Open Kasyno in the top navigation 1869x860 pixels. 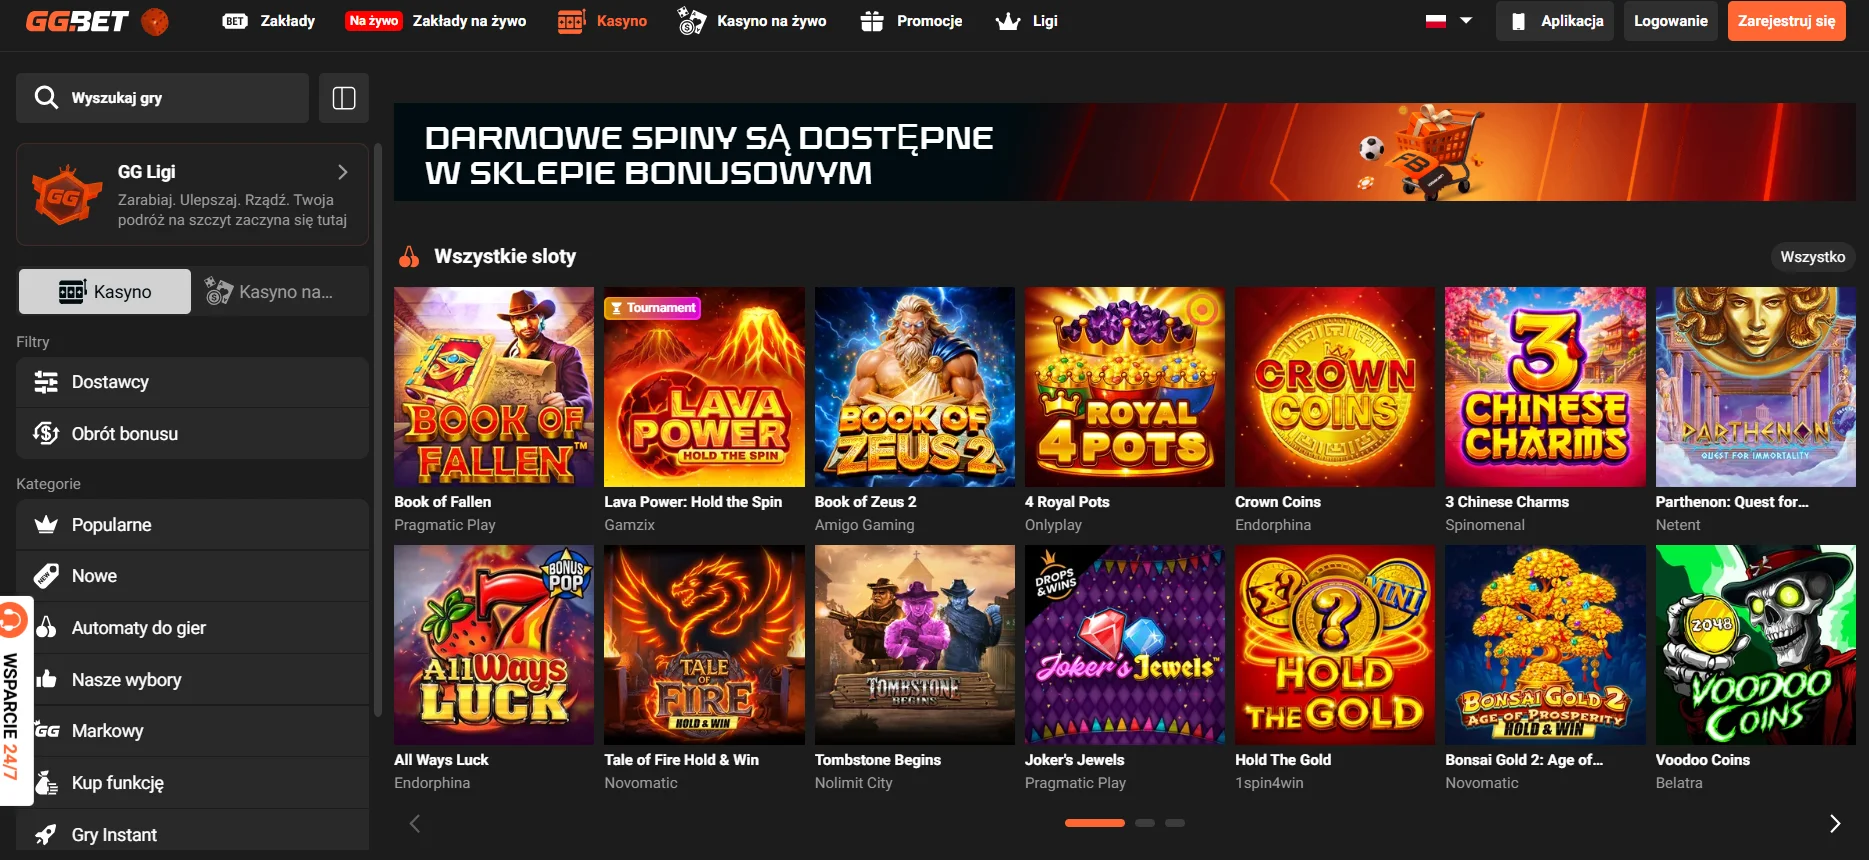(602, 21)
